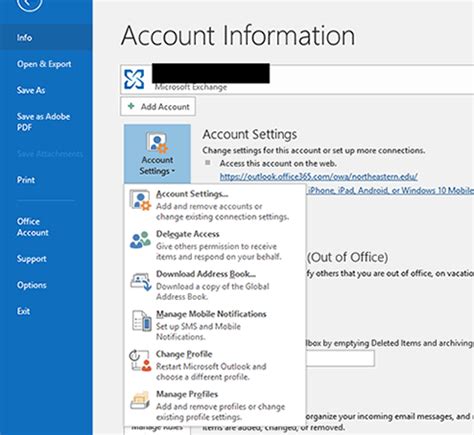The image size is (474, 435).
Task: Click the Manage Profiles folder icon
Action: coord(140,400)
